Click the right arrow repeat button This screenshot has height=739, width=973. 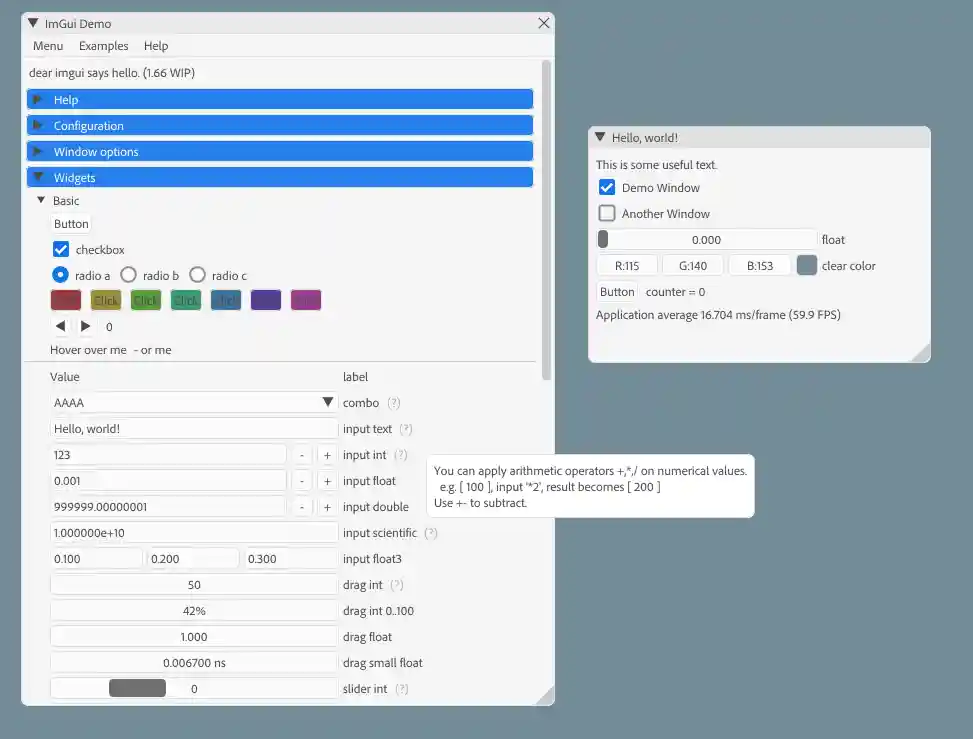pyautogui.click(x=85, y=326)
